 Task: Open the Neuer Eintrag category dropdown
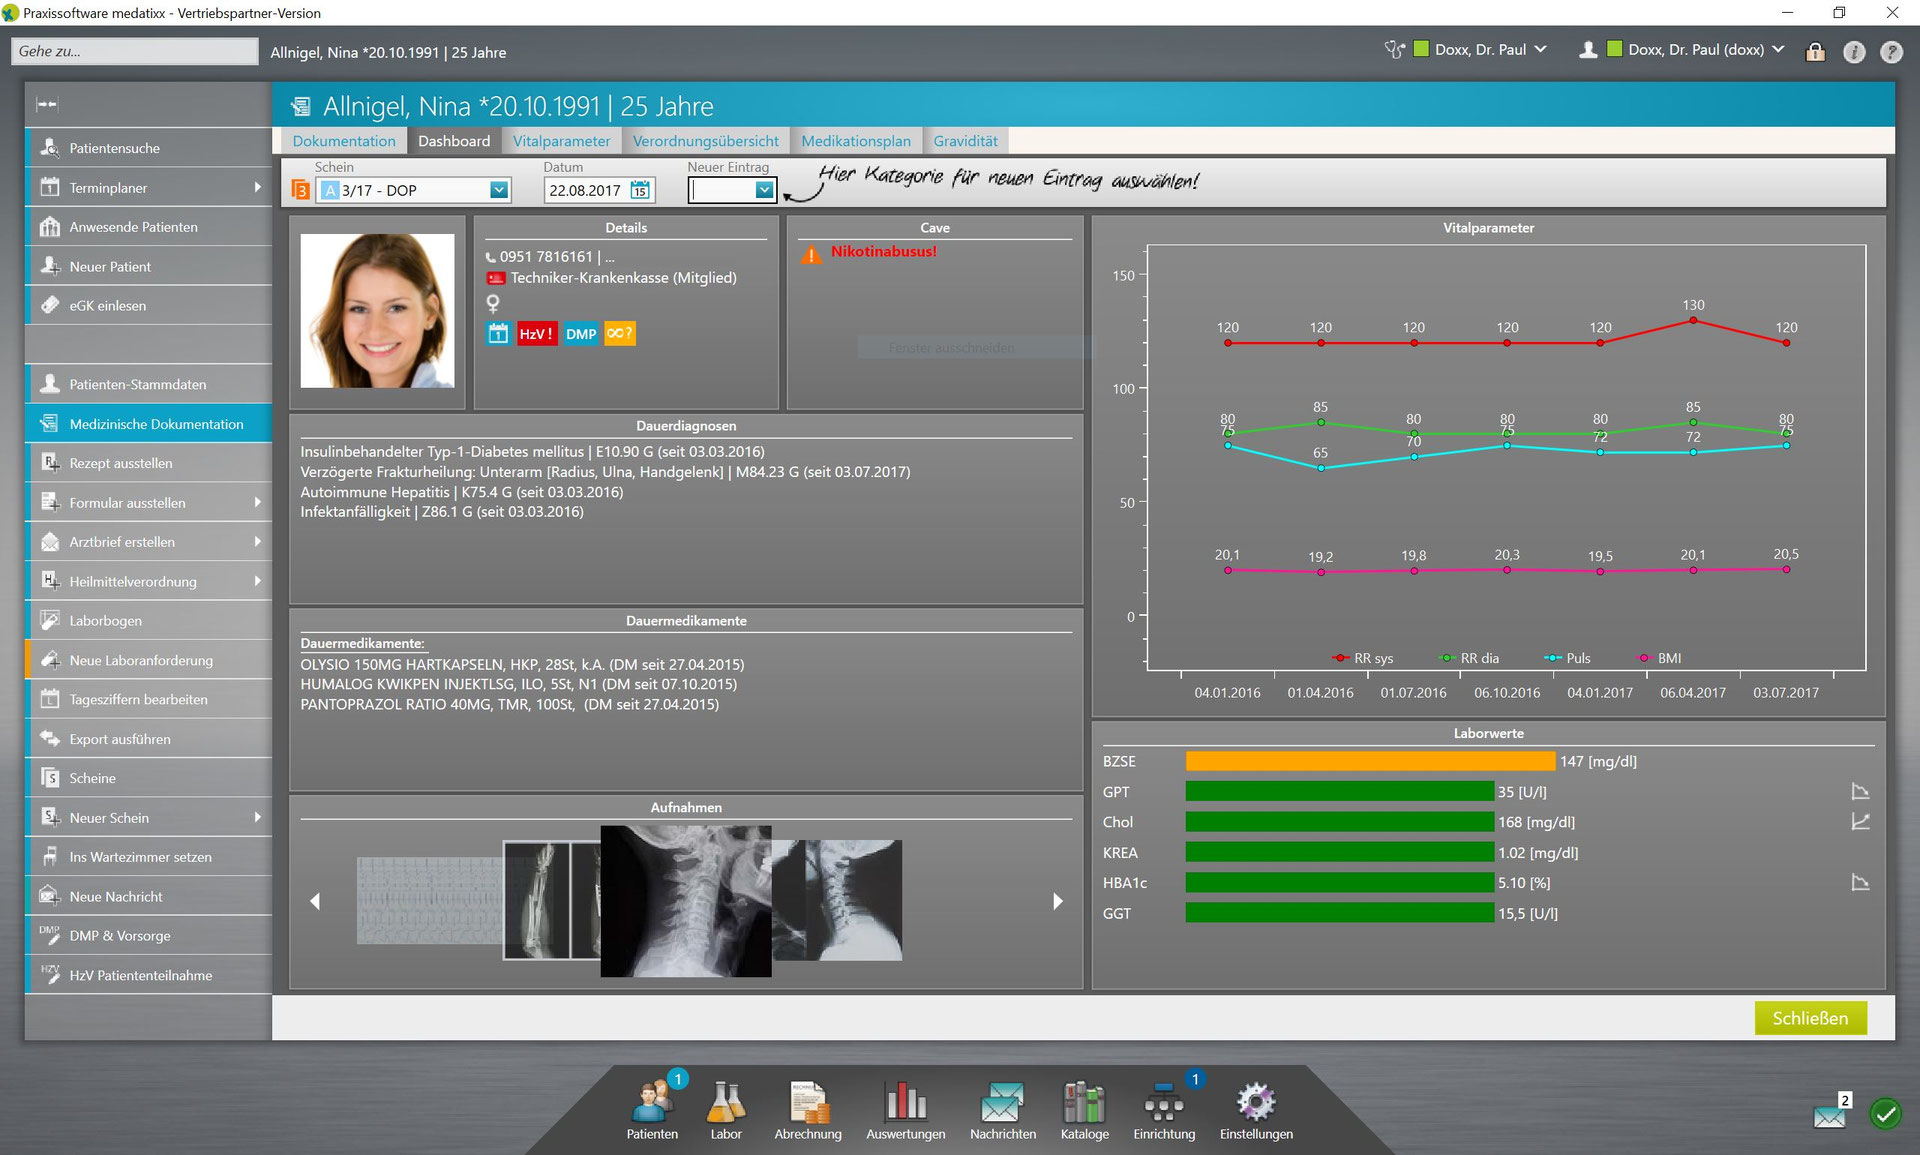[x=764, y=189]
